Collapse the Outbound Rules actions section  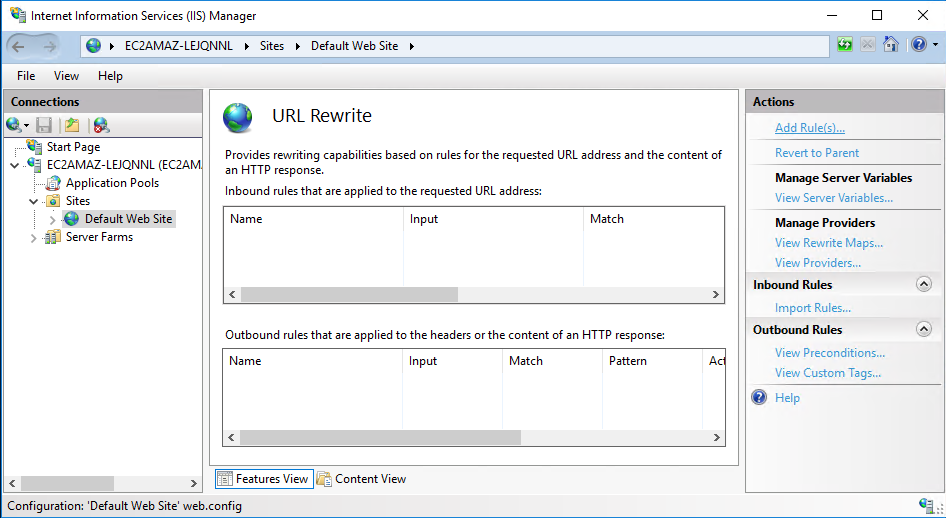[923, 330]
